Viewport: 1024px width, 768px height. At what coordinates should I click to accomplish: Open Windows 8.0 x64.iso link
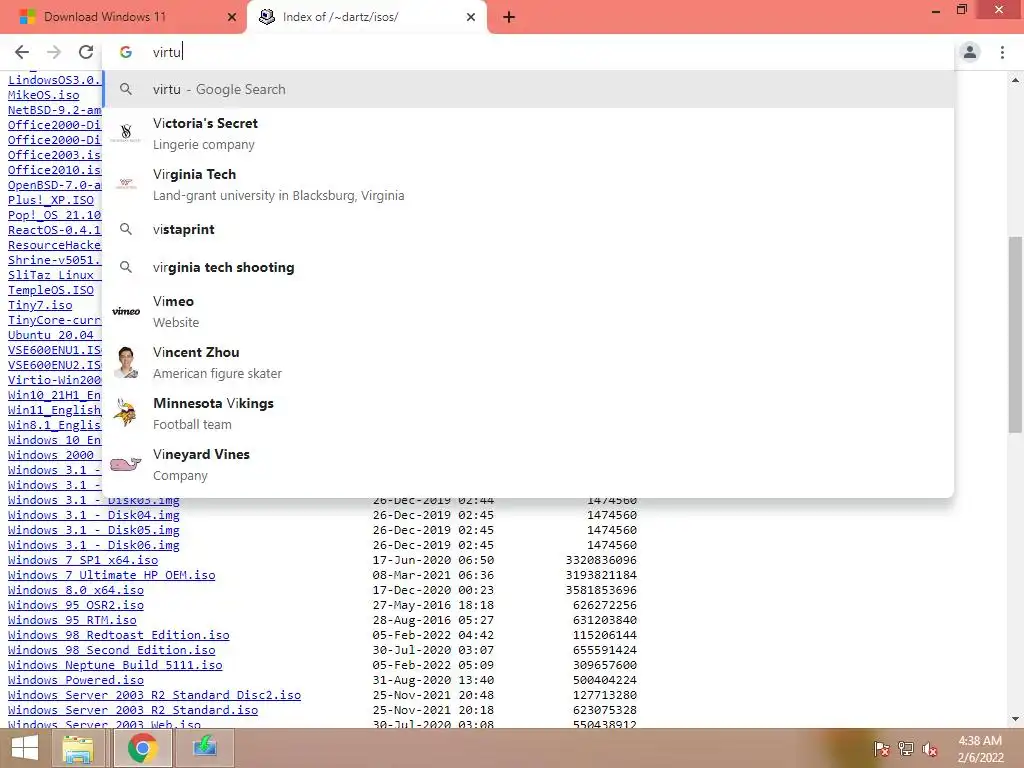(x=76, y=590)
